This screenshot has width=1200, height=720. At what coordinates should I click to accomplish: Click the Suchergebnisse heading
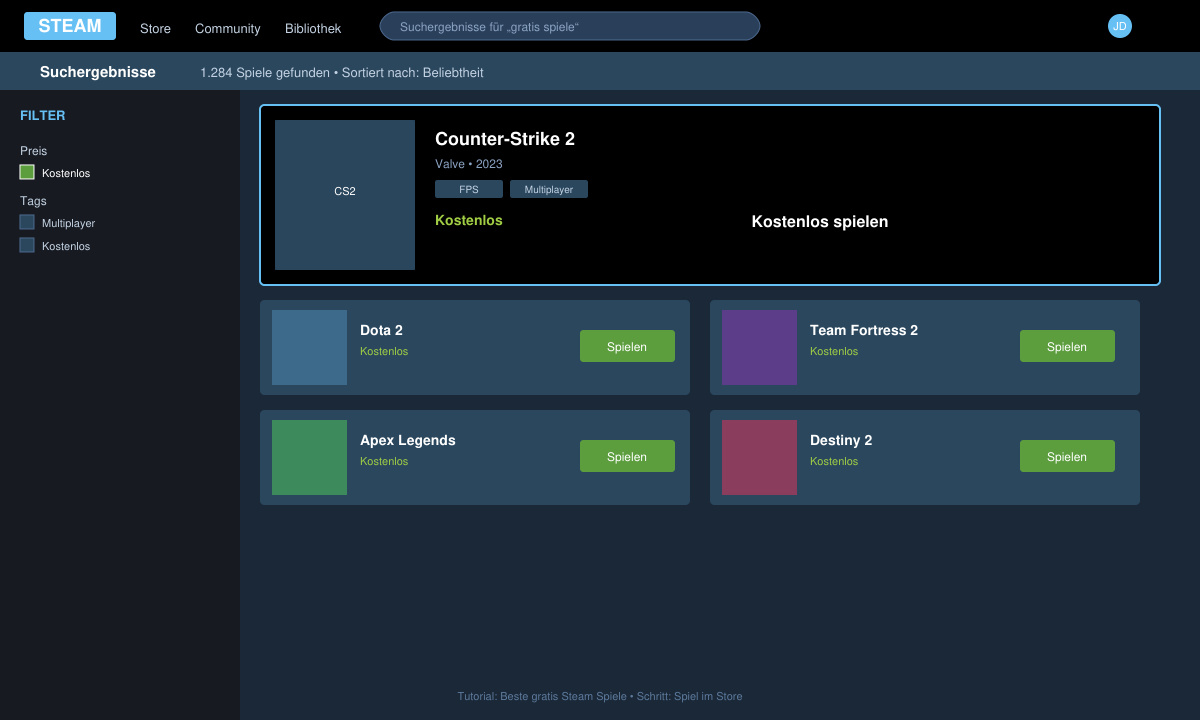click(x=98, y=72)
